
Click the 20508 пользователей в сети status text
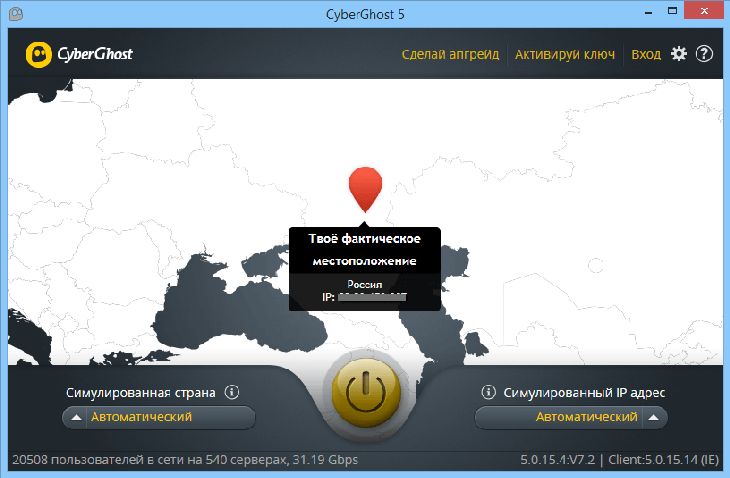point(185,460)
